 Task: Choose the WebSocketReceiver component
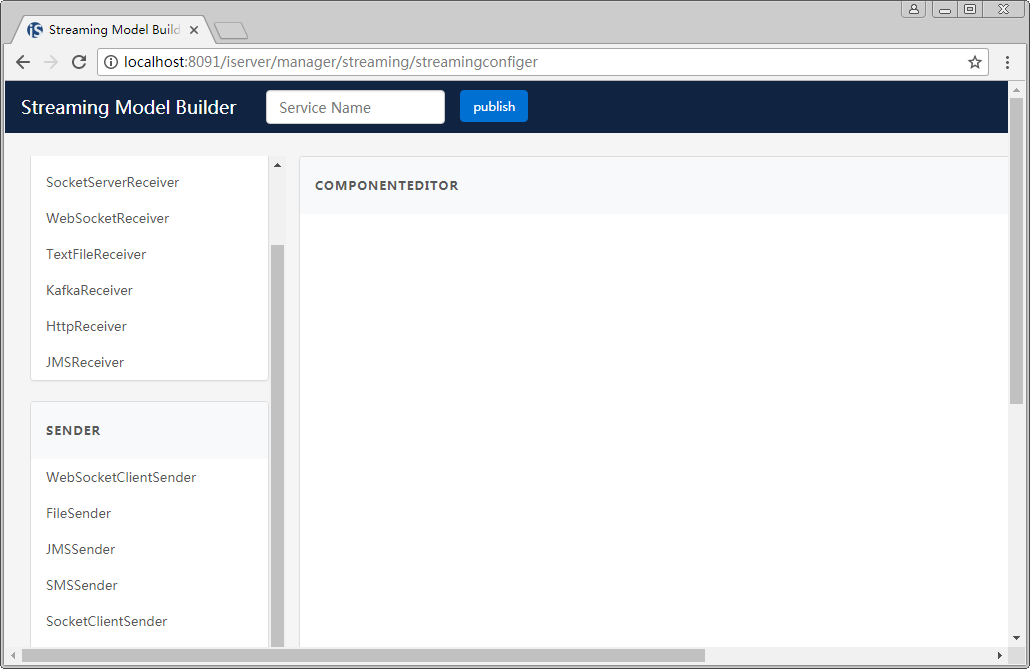click(x=107, y=218)
